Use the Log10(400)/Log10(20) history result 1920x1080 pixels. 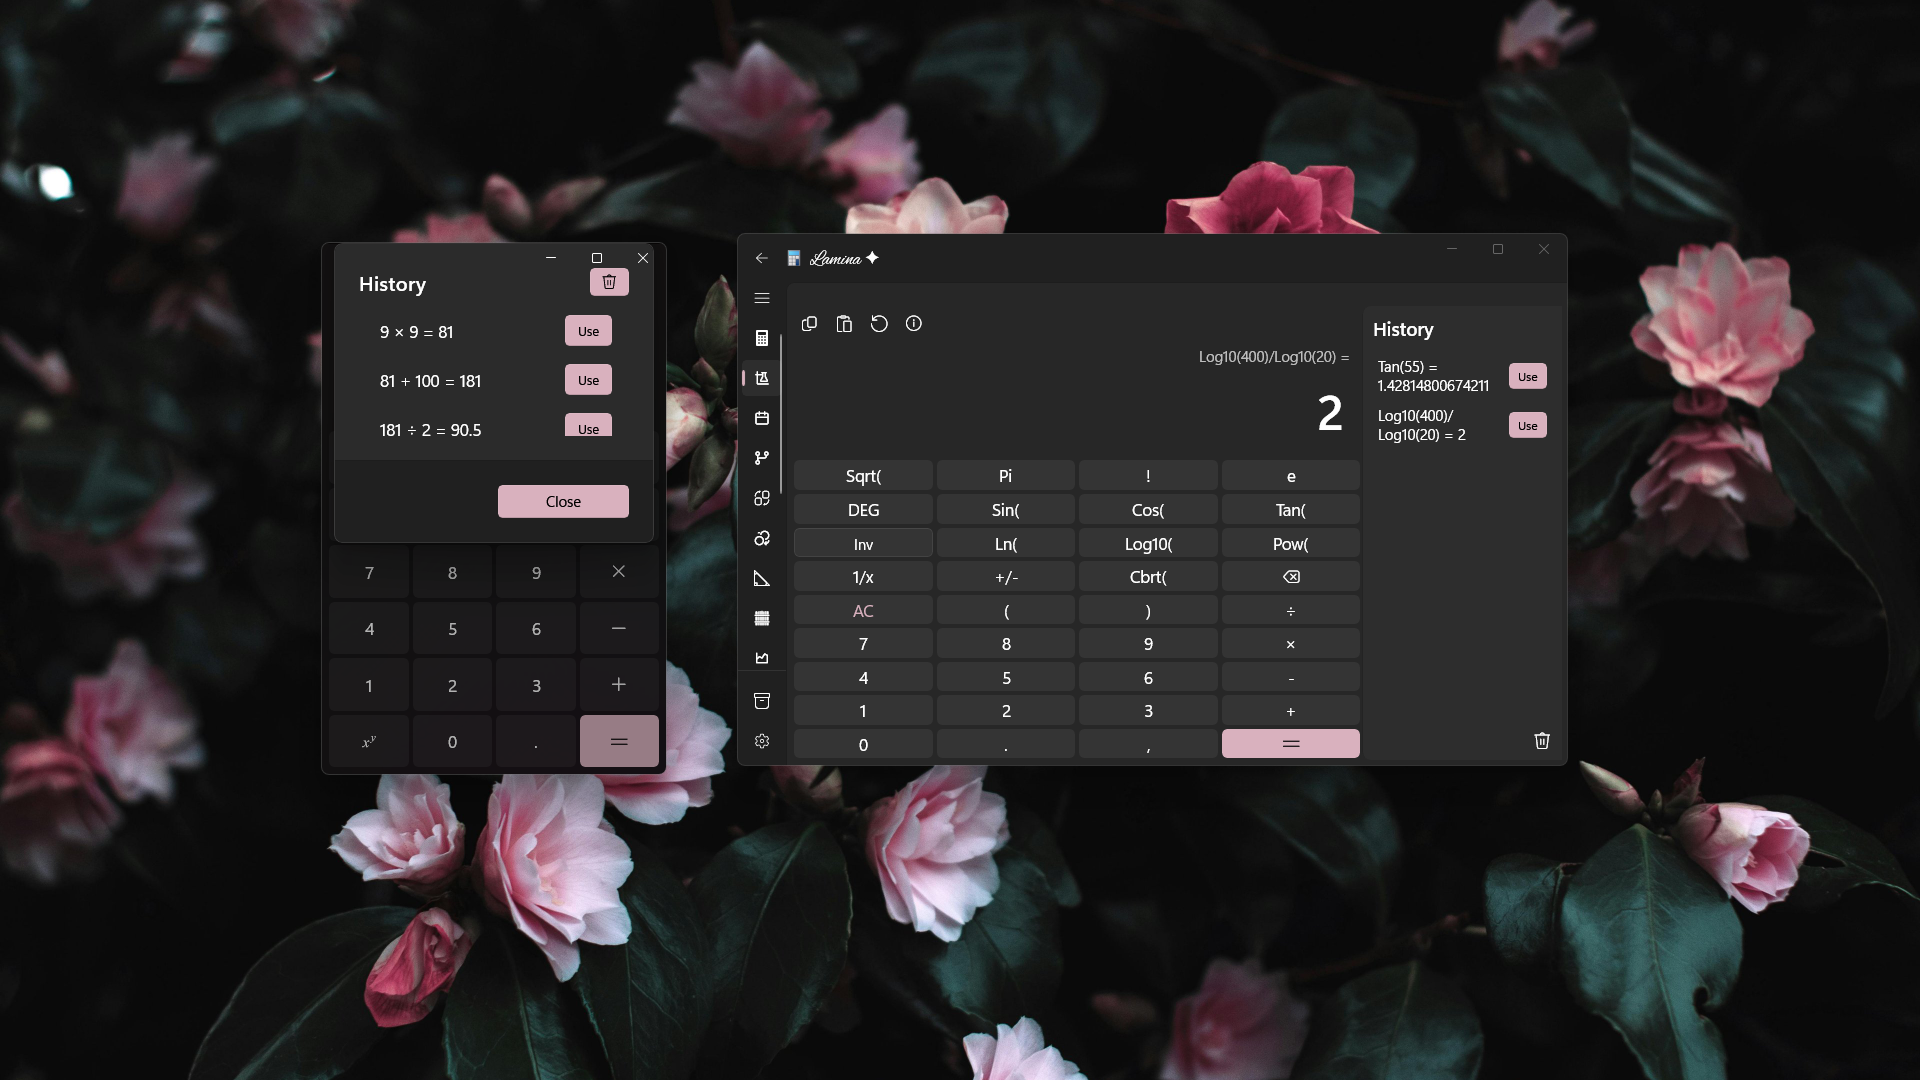point(1527,425)
